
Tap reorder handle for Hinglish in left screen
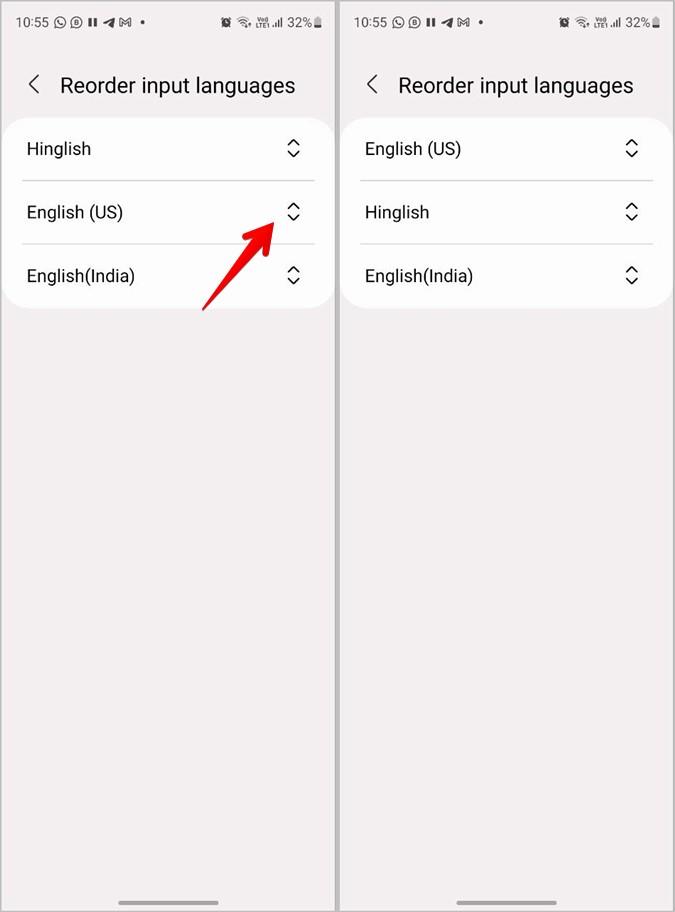294,148
